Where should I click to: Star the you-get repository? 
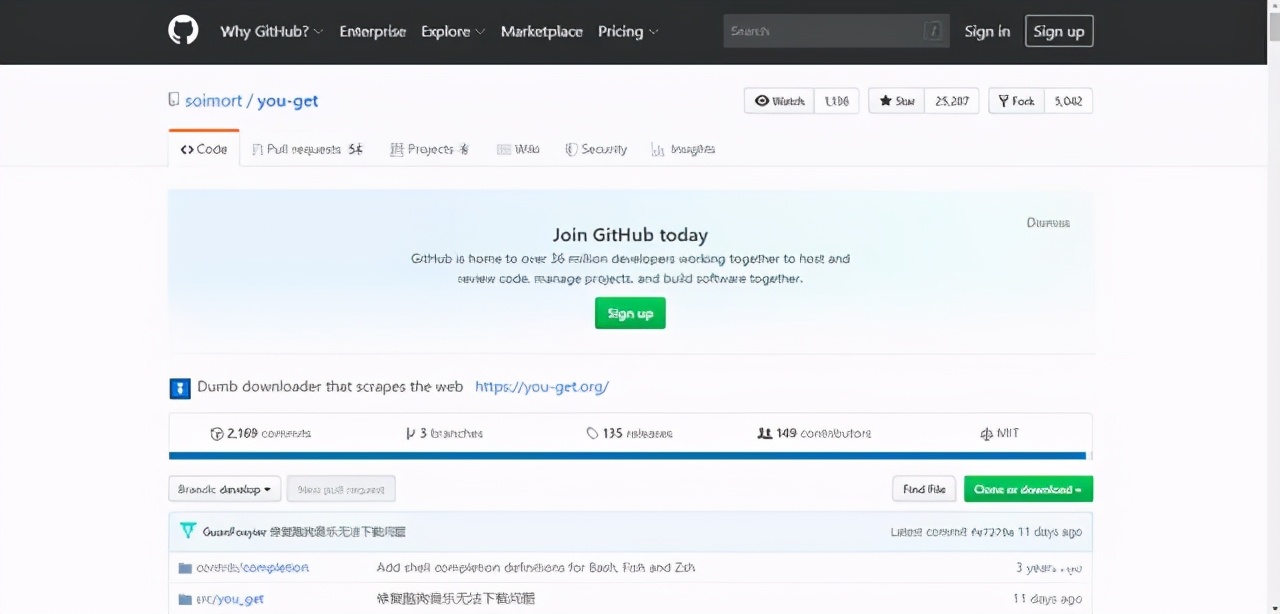coord(897,101)
